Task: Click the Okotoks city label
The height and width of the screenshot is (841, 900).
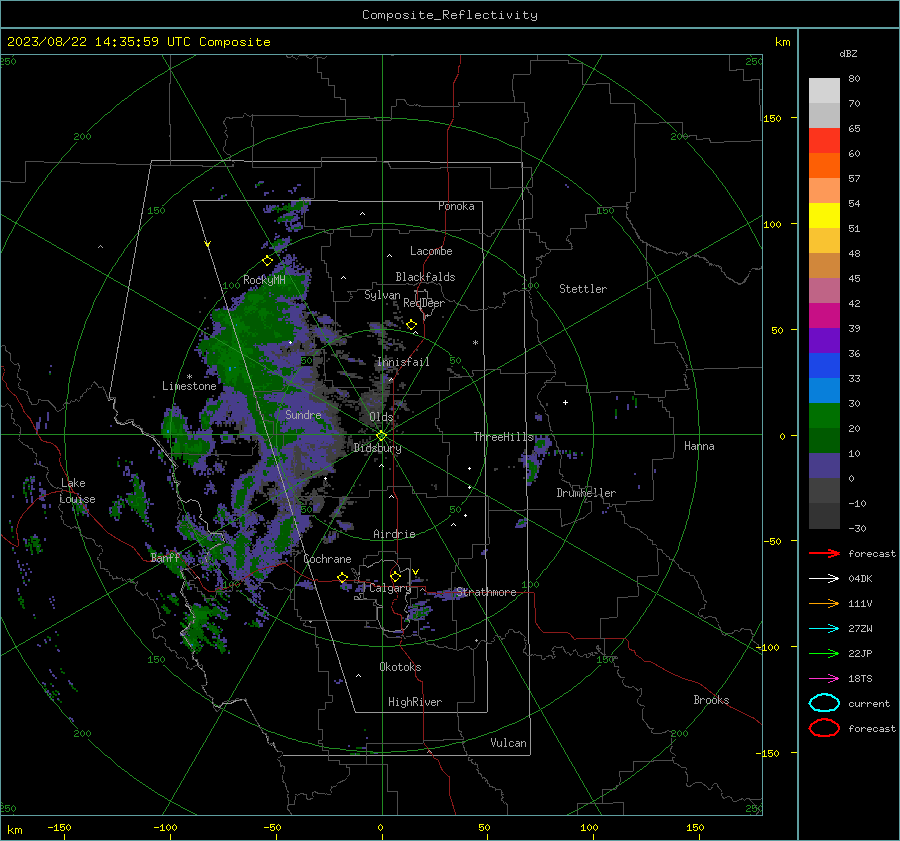Action: 400,667
